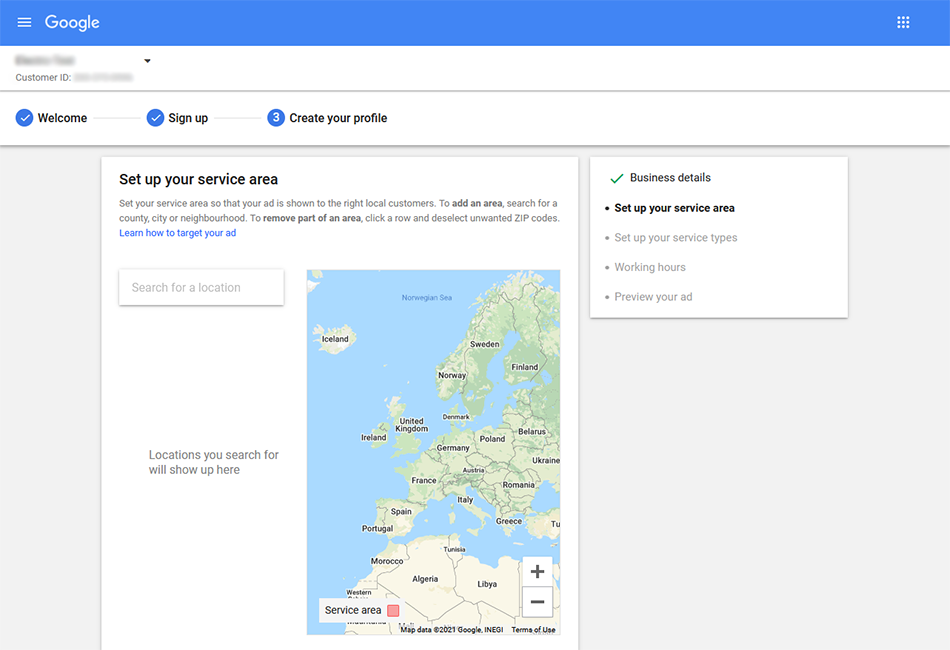Click the Business details green checkmark
The image size is (950, 650).
click(x=617, y=178)
